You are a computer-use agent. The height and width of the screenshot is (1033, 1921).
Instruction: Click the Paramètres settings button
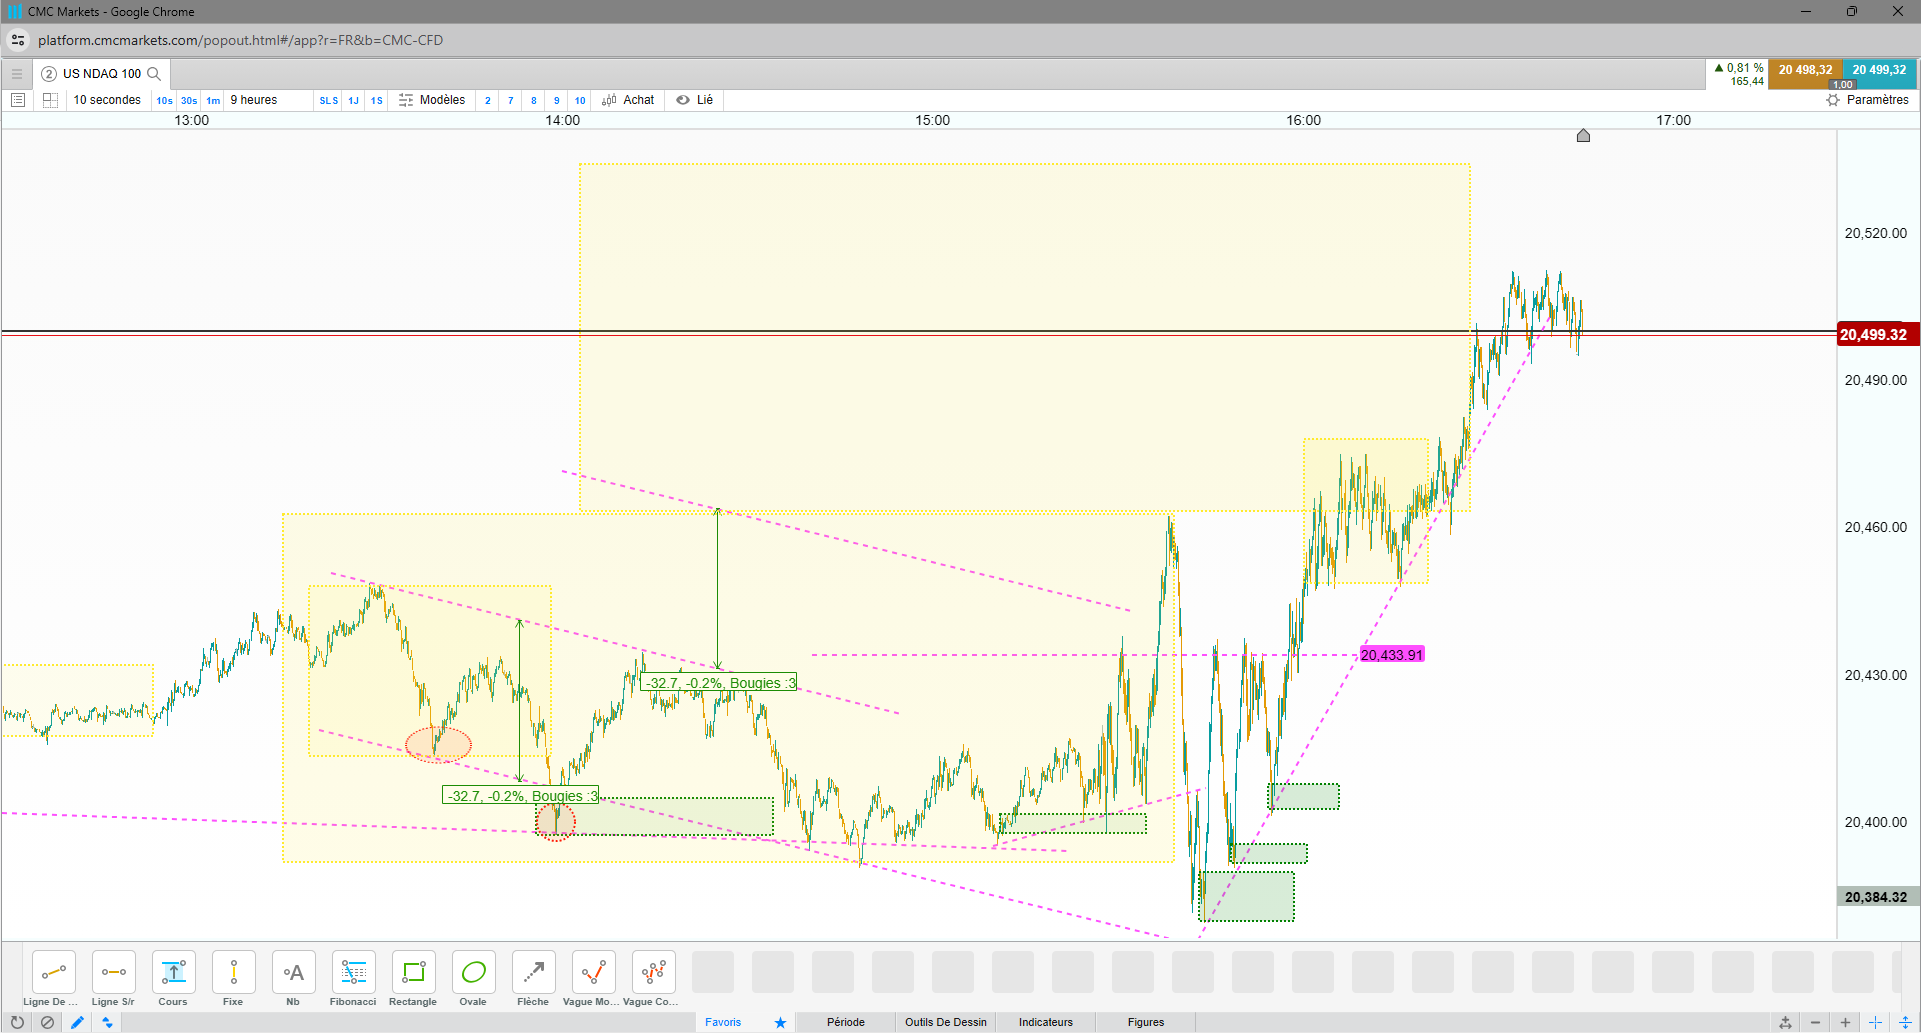click(x=1867, y=100)
